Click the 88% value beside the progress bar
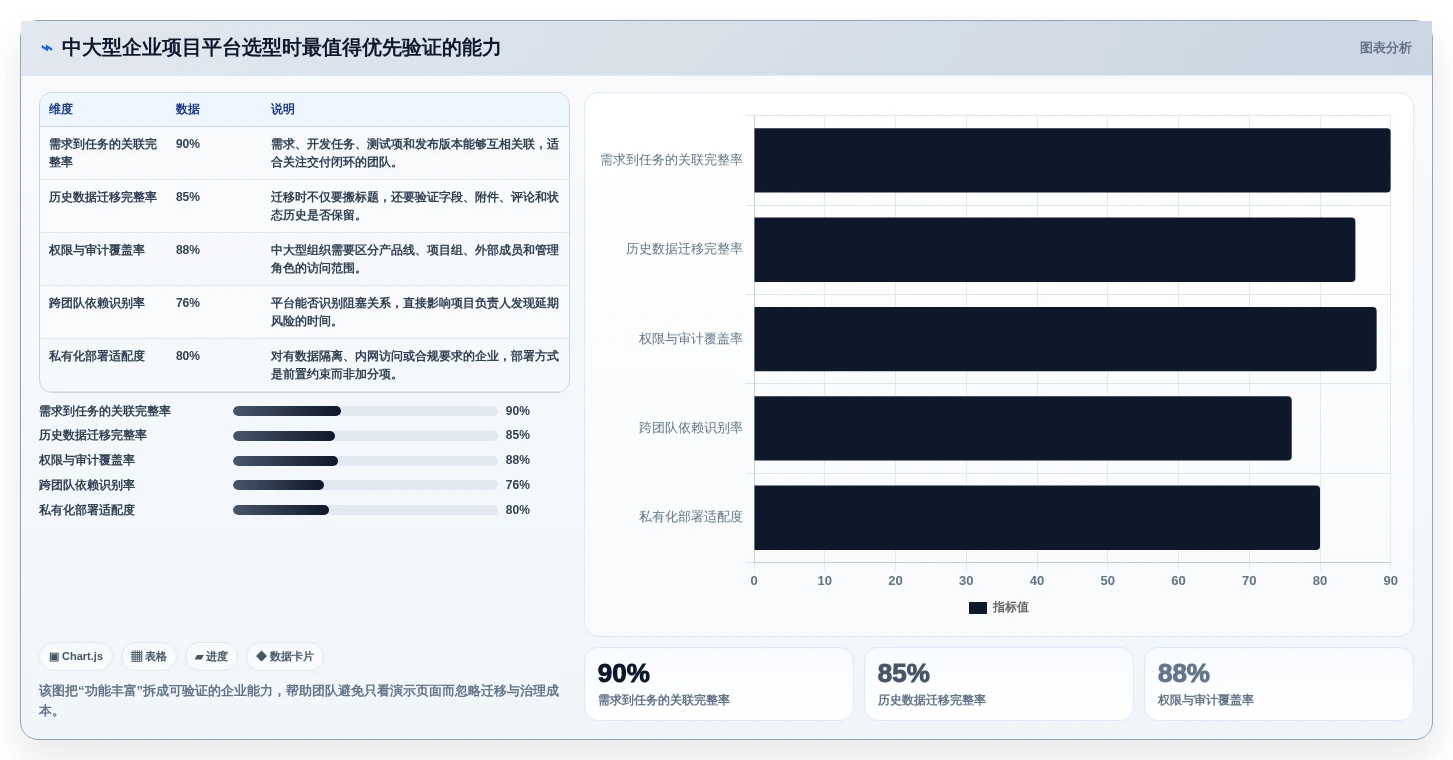The image size is (1453, 760). 518,461
